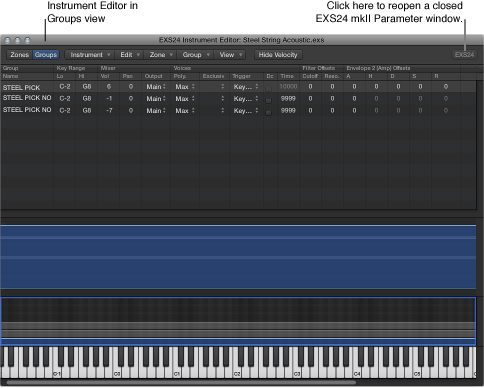
Task: Click the EXS24 button to reopen the parameter window
Action: 464,55
